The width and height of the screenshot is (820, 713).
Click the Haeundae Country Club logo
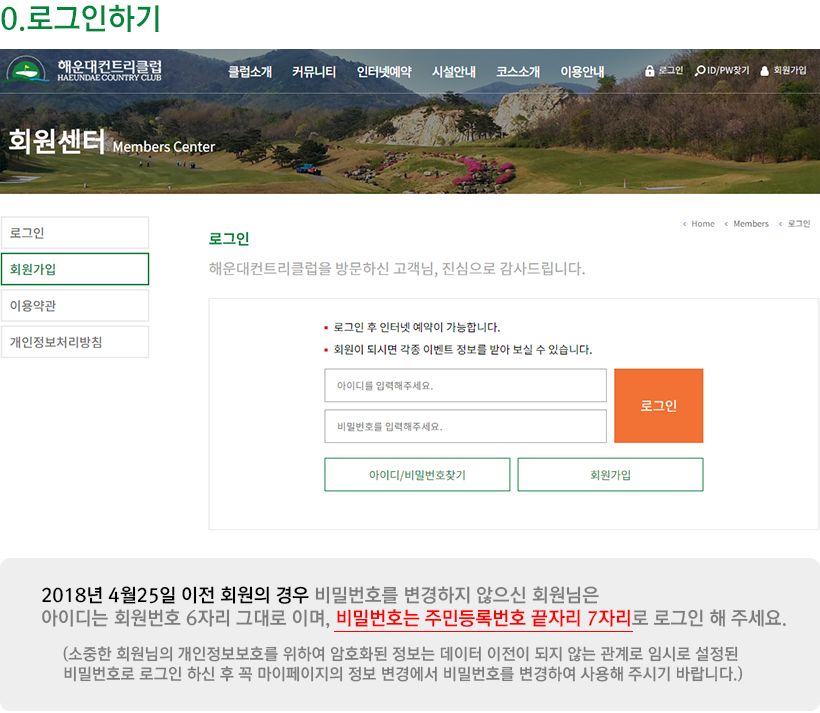pyautogui.click(x=85, y=71)
